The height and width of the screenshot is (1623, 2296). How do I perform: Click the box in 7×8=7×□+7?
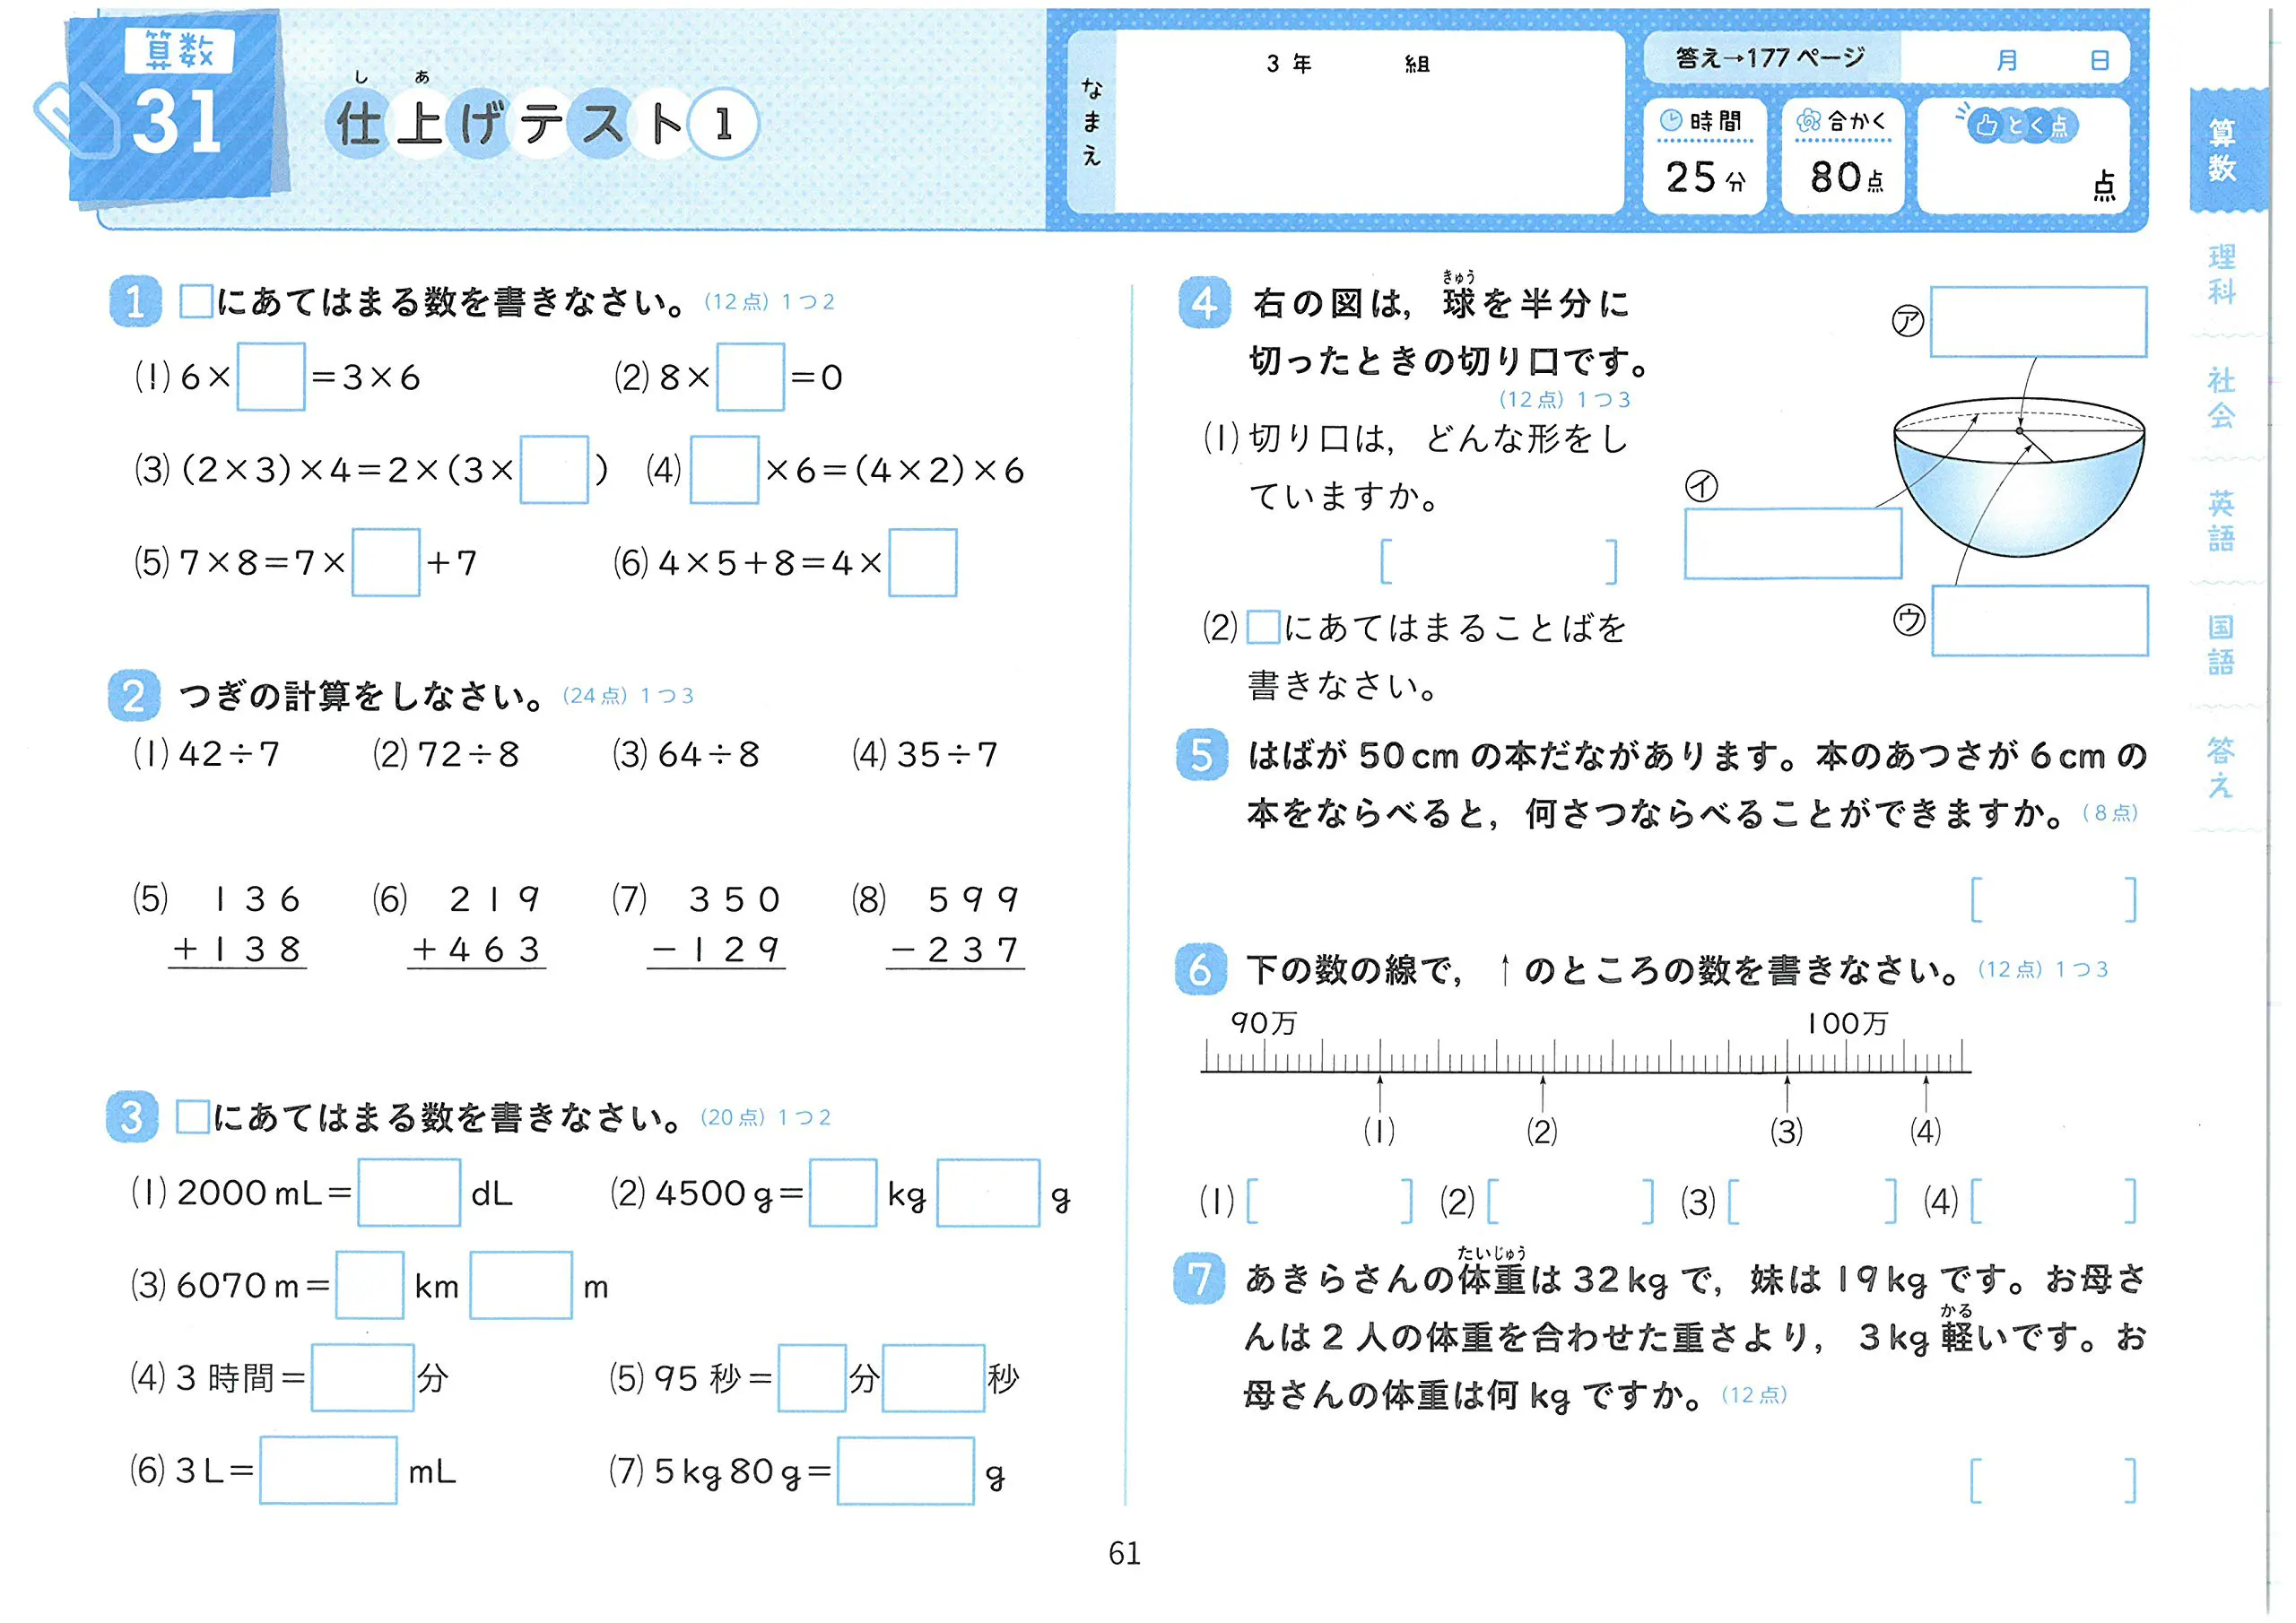[385, 562]
